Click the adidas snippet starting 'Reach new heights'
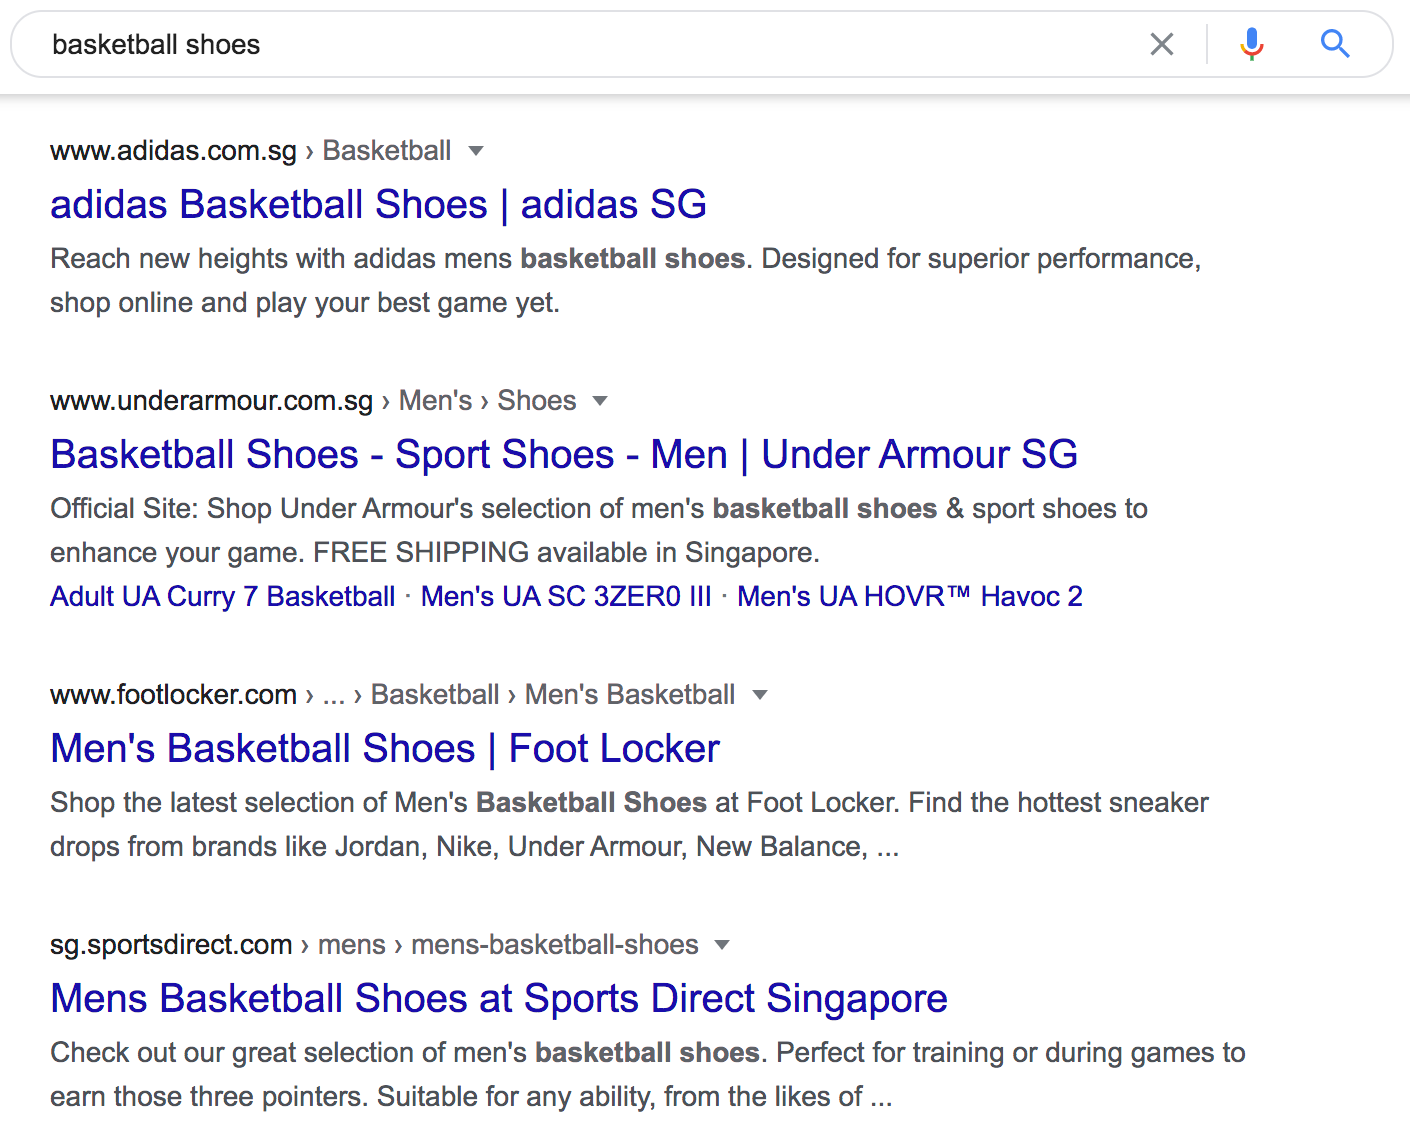 [625, 280]
